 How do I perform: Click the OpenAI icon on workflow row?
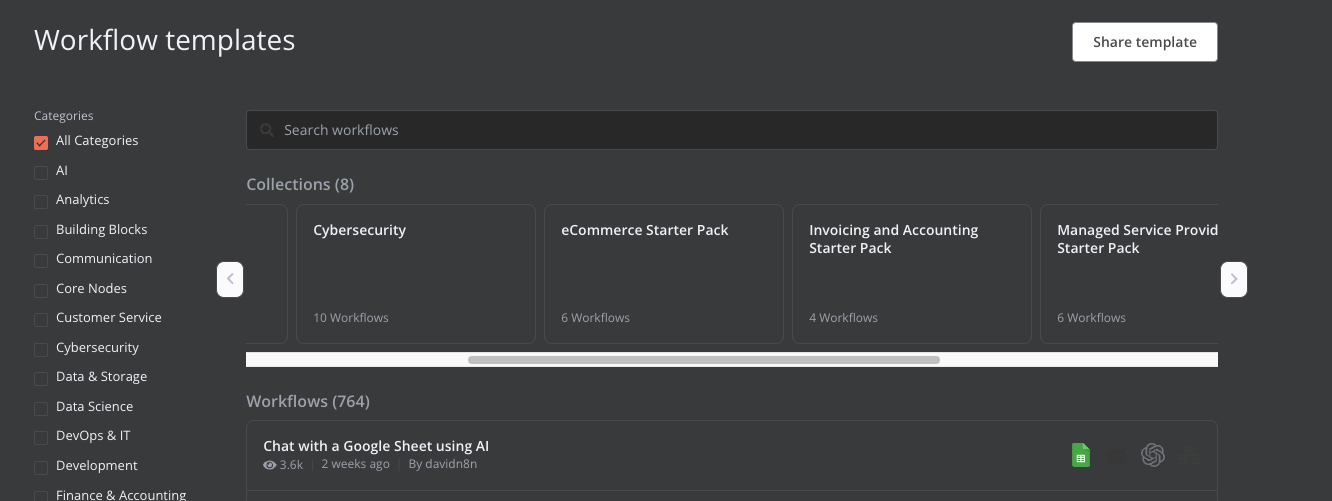pyautogui.click(x=1153, y=455)
